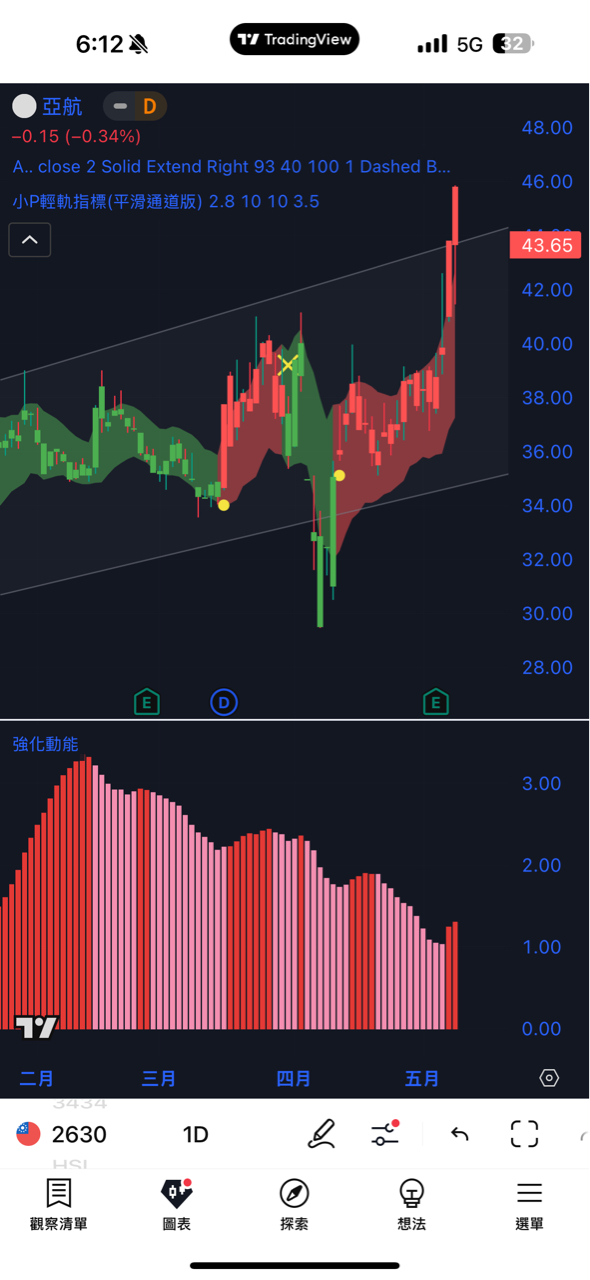The image size is (590, 1280).
Task: Open symbol search for 2630
Action: coord(61,1134)
